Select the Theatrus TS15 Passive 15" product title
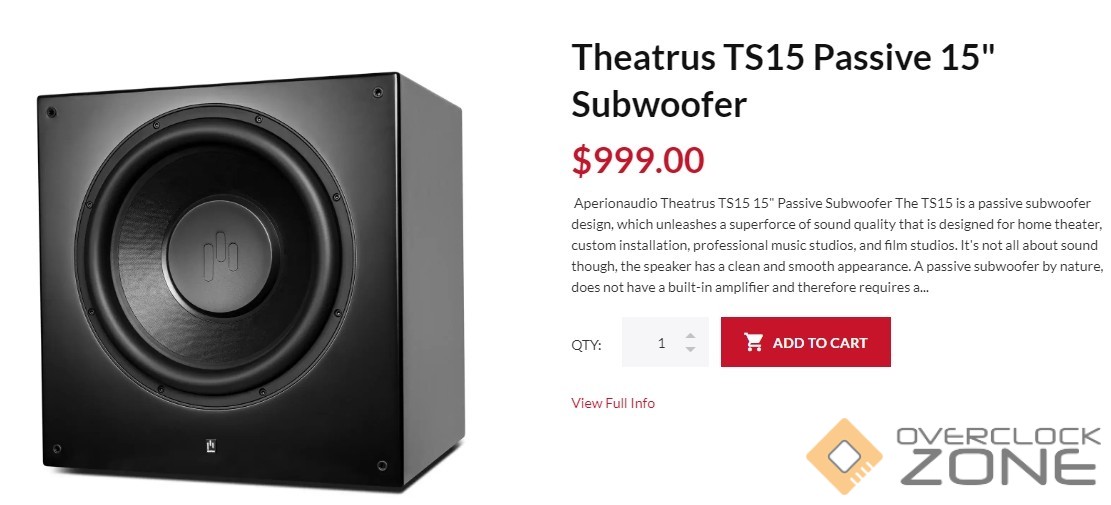 784,58
